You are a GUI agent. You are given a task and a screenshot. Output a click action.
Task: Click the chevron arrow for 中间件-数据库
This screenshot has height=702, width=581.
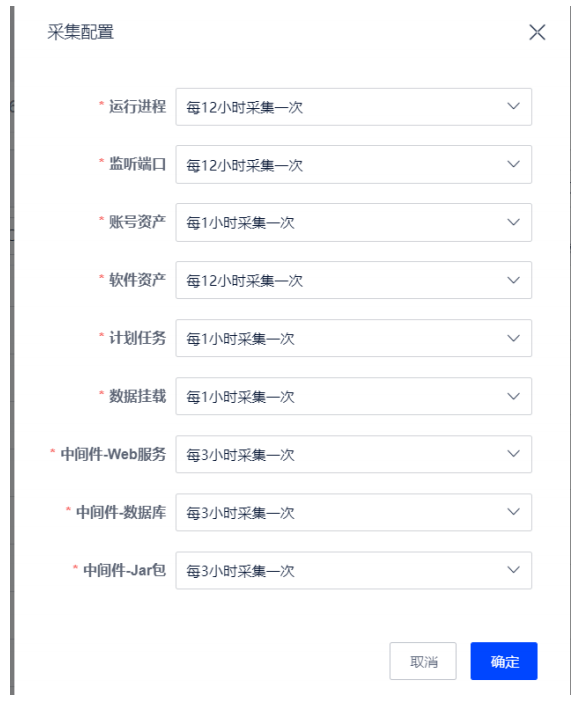pos(513,512)
